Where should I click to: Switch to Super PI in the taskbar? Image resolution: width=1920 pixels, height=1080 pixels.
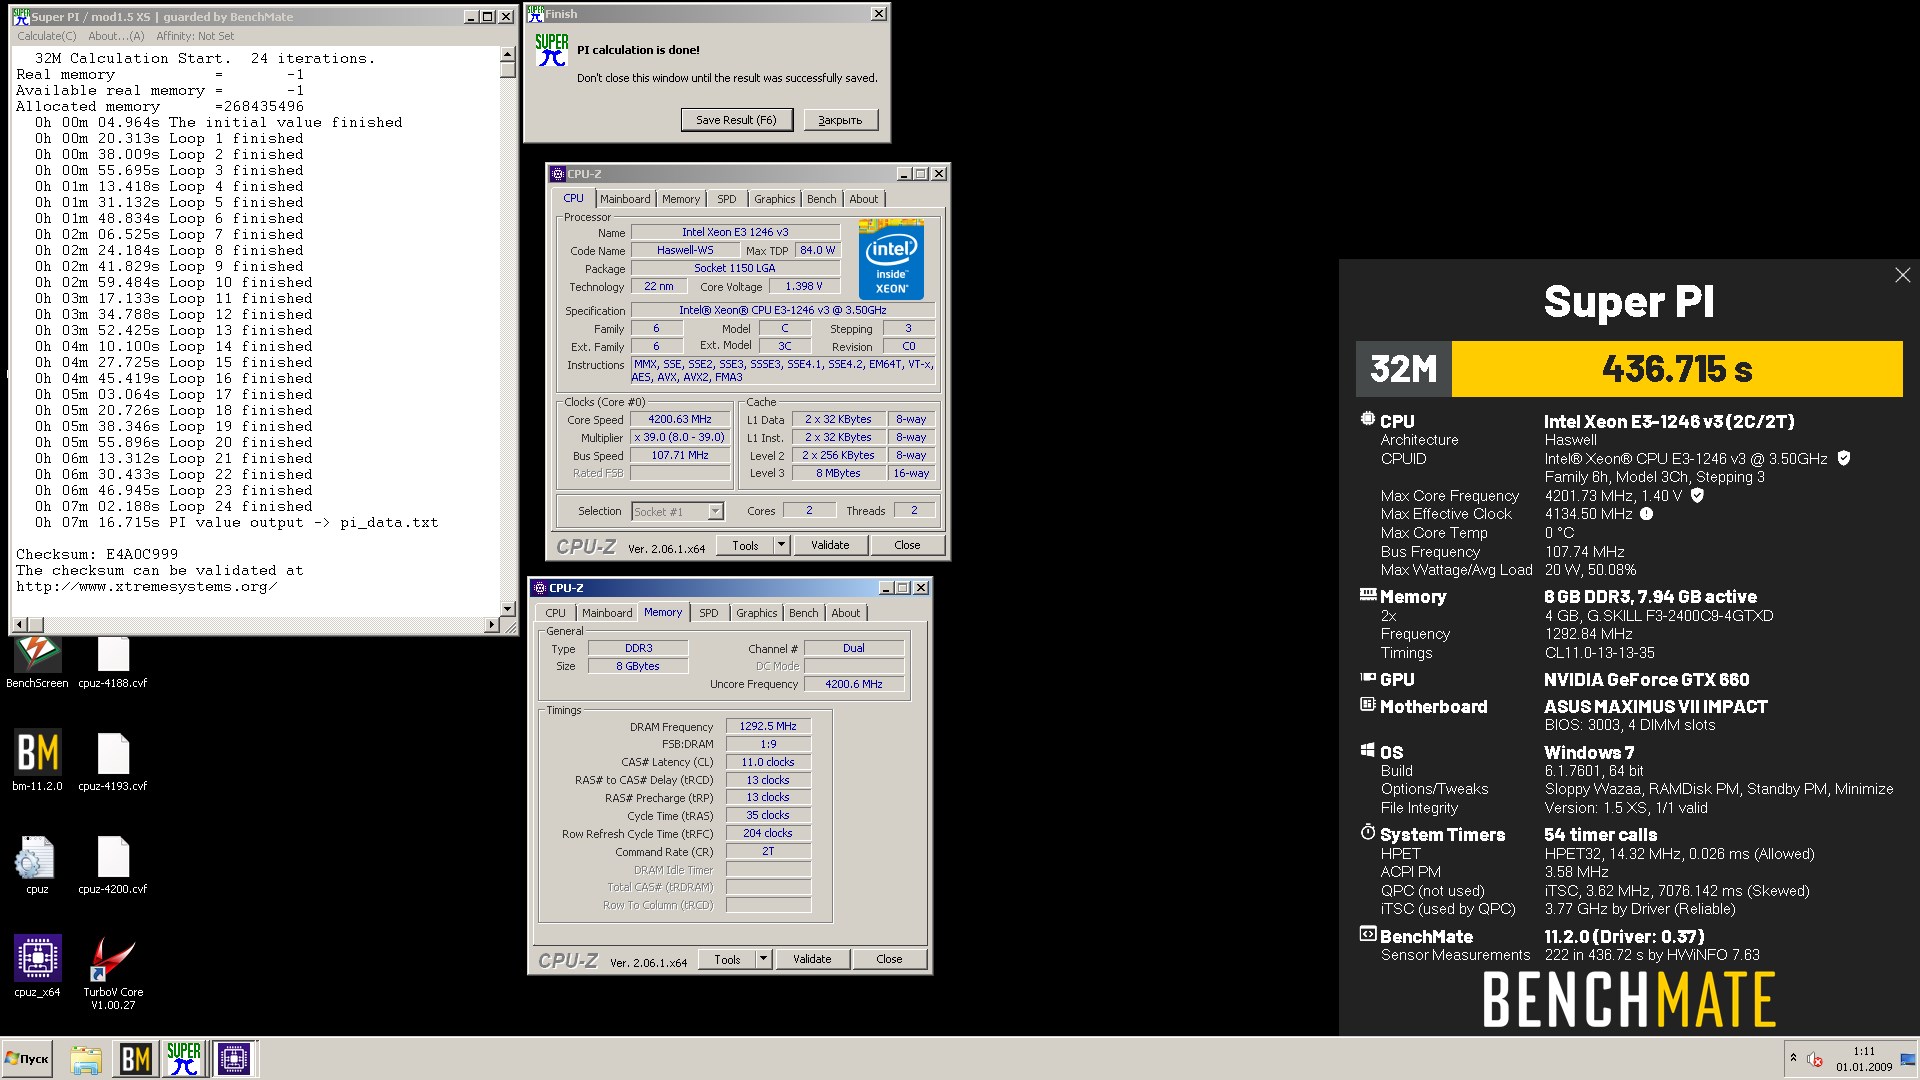(x=184, y=1059)
